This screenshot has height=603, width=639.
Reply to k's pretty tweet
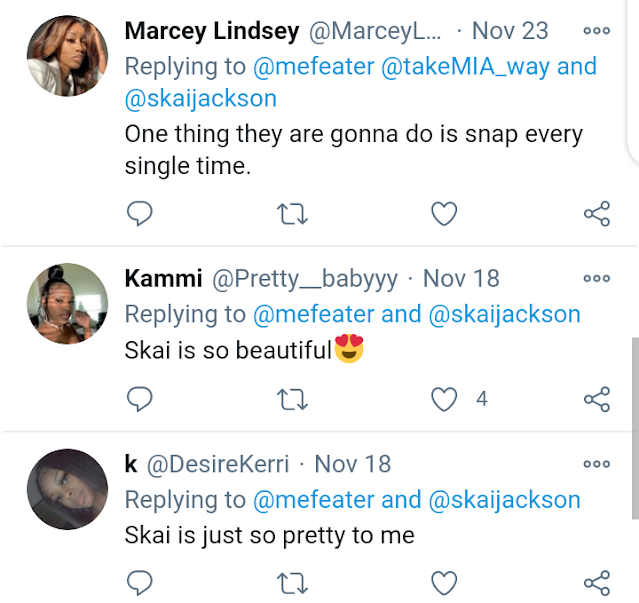pyautogui.click(x=141, y=583)
